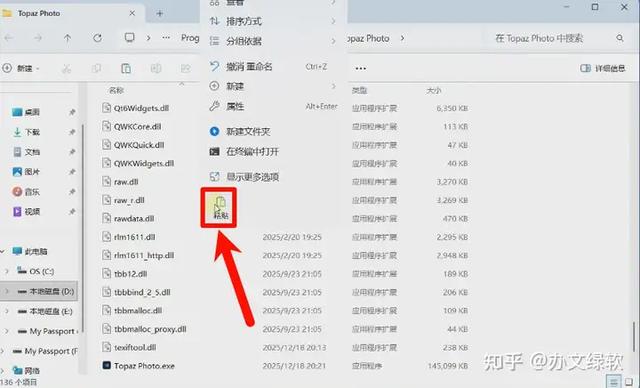The width and height of the screenshot is (640, 388).
Task: Click the Name column header
Action: [116, 90]
